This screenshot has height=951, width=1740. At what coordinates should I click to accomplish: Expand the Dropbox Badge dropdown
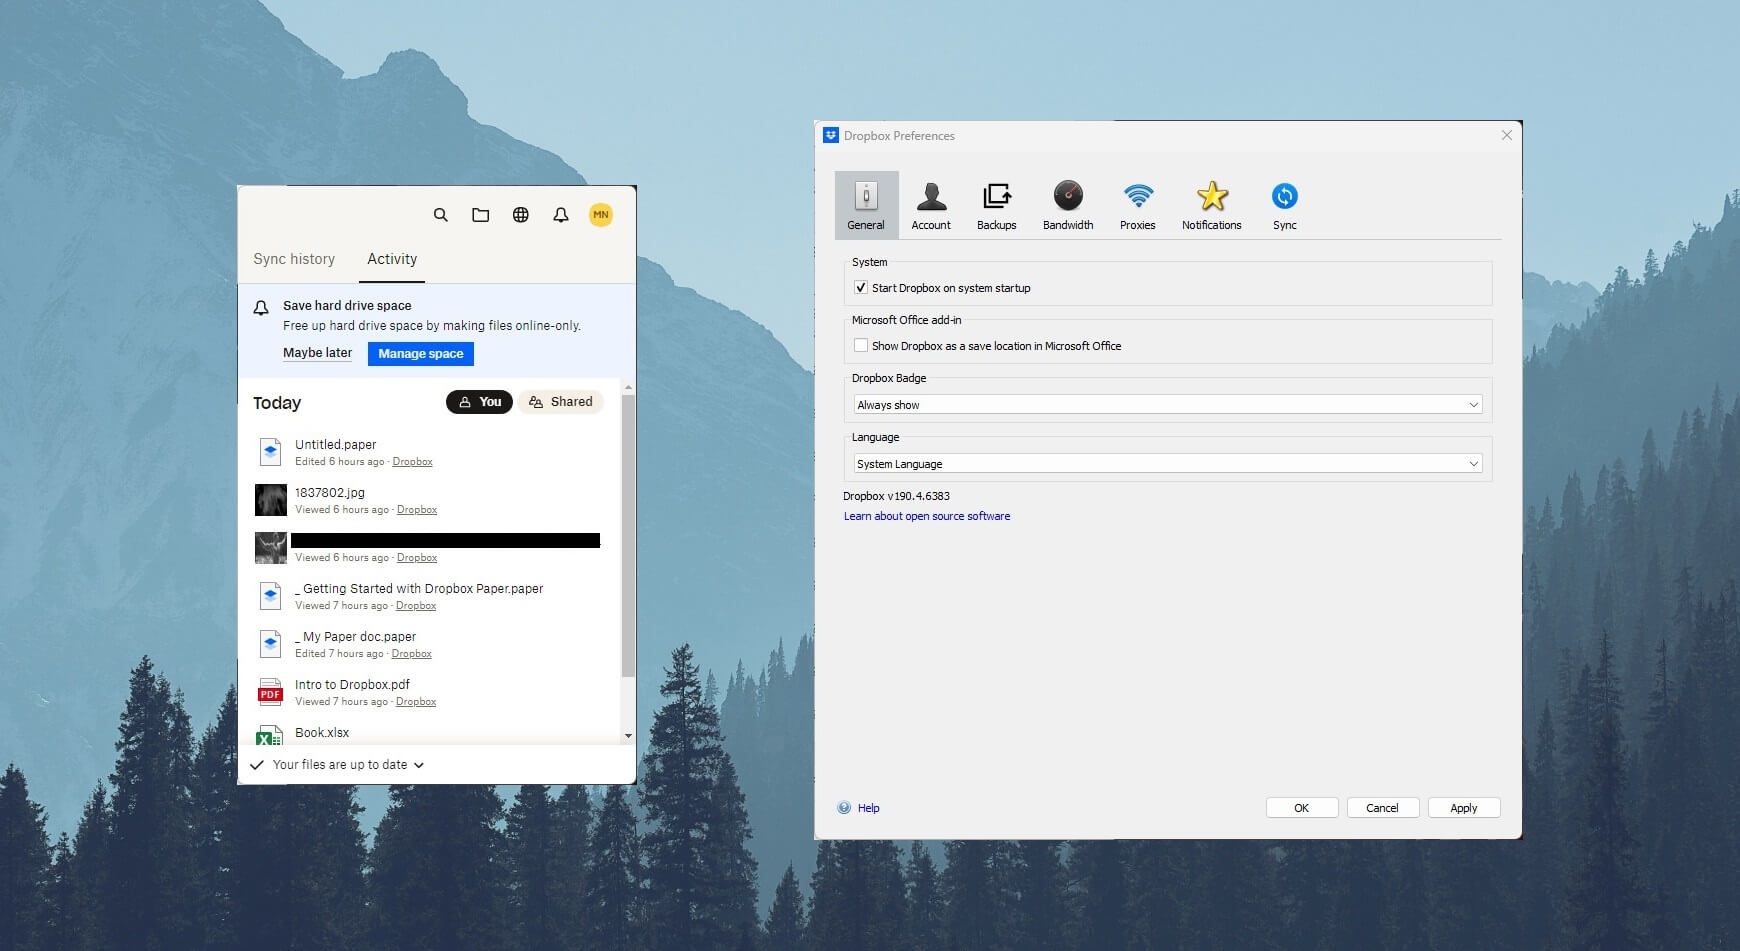coord(1167,405)
